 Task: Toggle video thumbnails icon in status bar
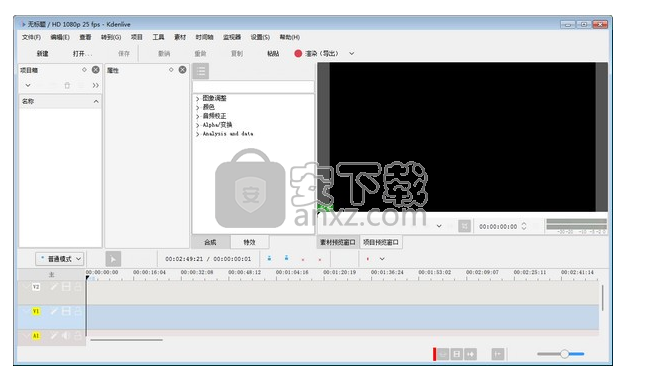click(457, 354)
